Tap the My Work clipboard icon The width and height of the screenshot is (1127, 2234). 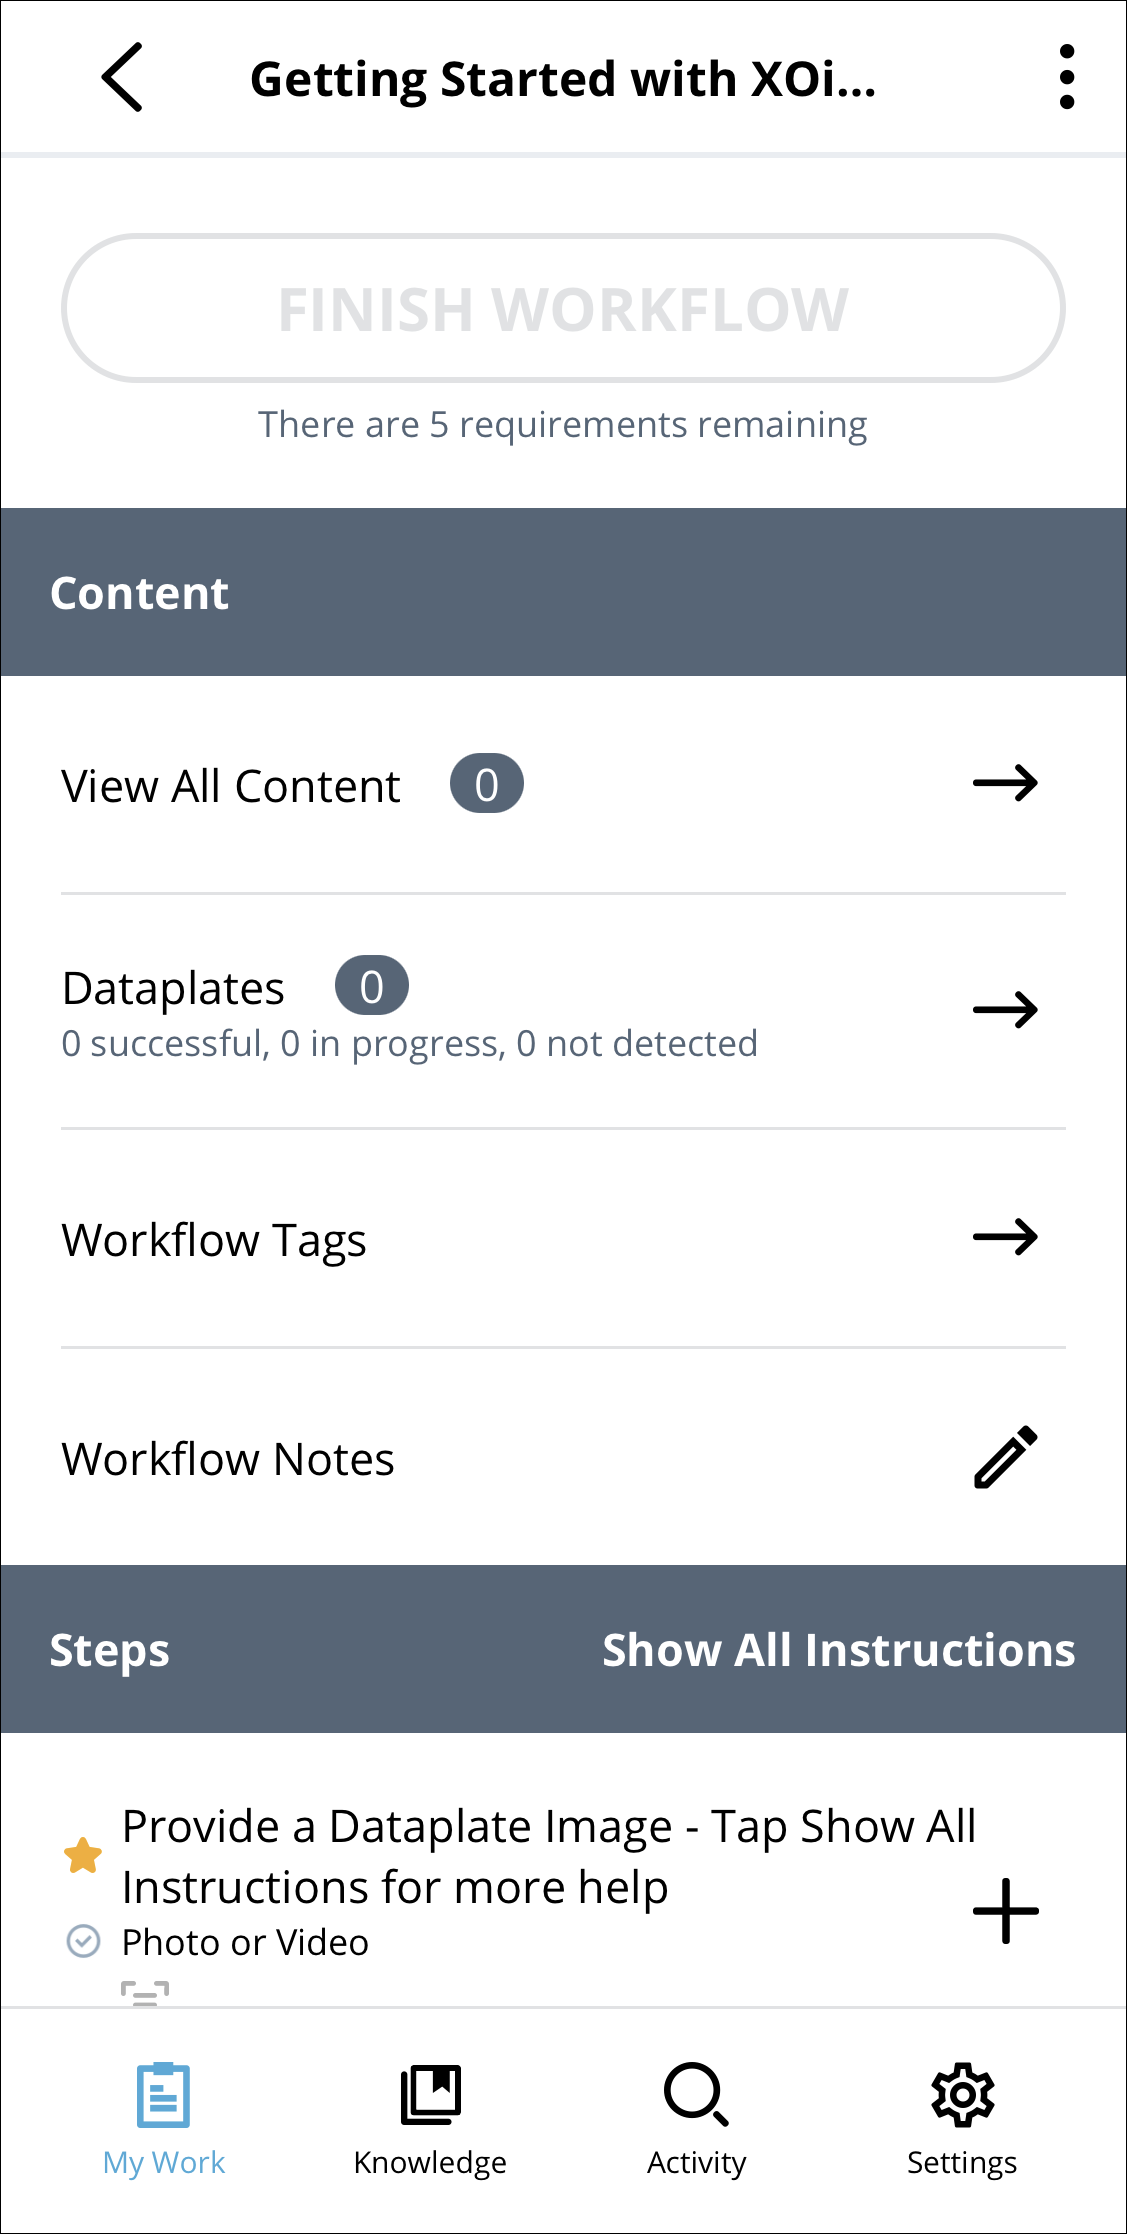[x=163, y=2095]
